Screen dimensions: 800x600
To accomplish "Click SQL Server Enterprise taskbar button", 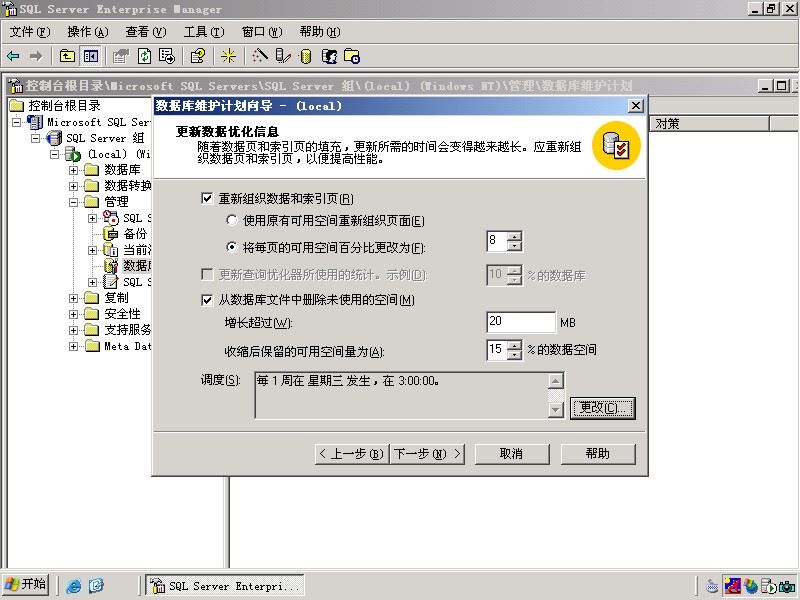I will coord(225,585).
